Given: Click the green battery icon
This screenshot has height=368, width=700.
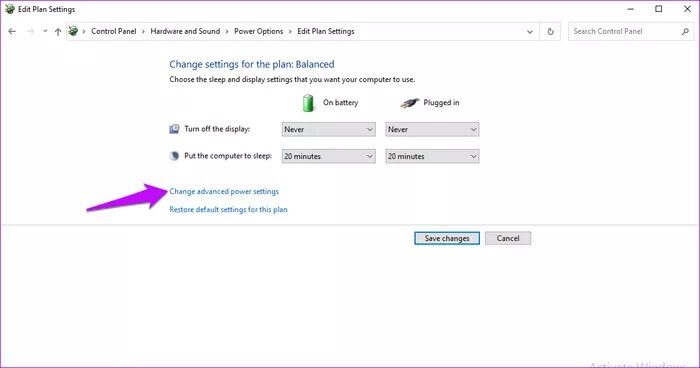Looking at the screenshot, I should 308,103.
